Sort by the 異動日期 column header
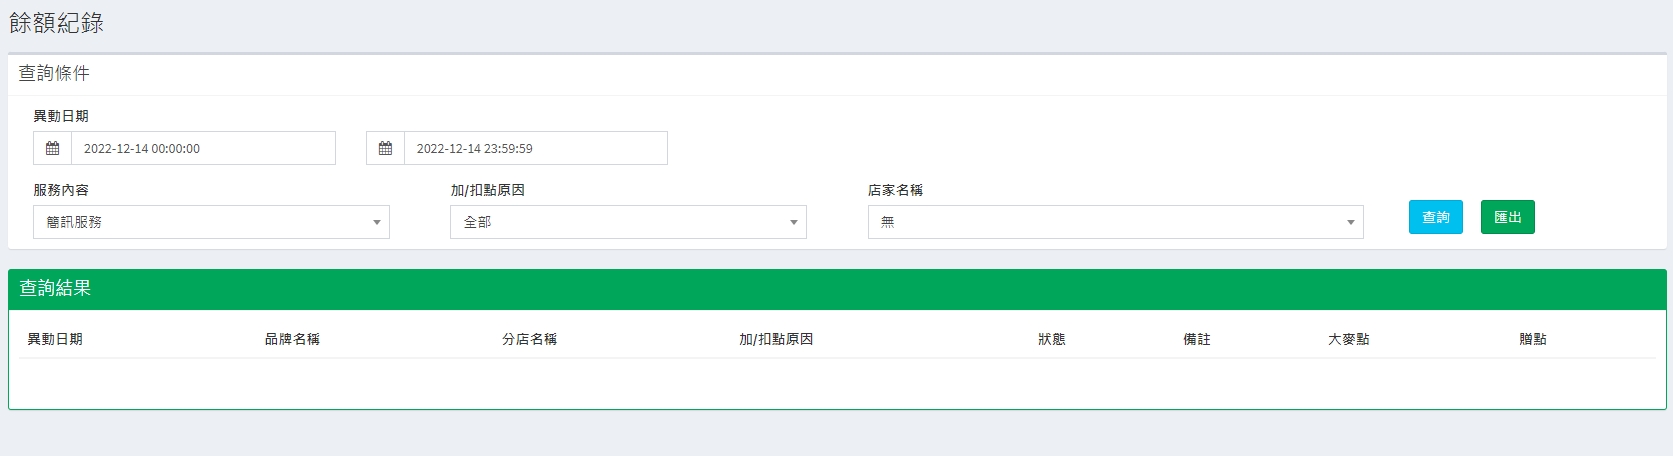Viewport: 1673px width, 456px height. click(x=55, y=339)
